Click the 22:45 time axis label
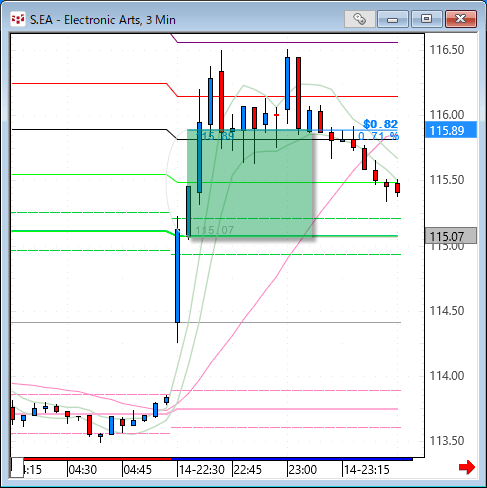Image resolution: width=487 pixels, height=488 pixels. [248, 470]
